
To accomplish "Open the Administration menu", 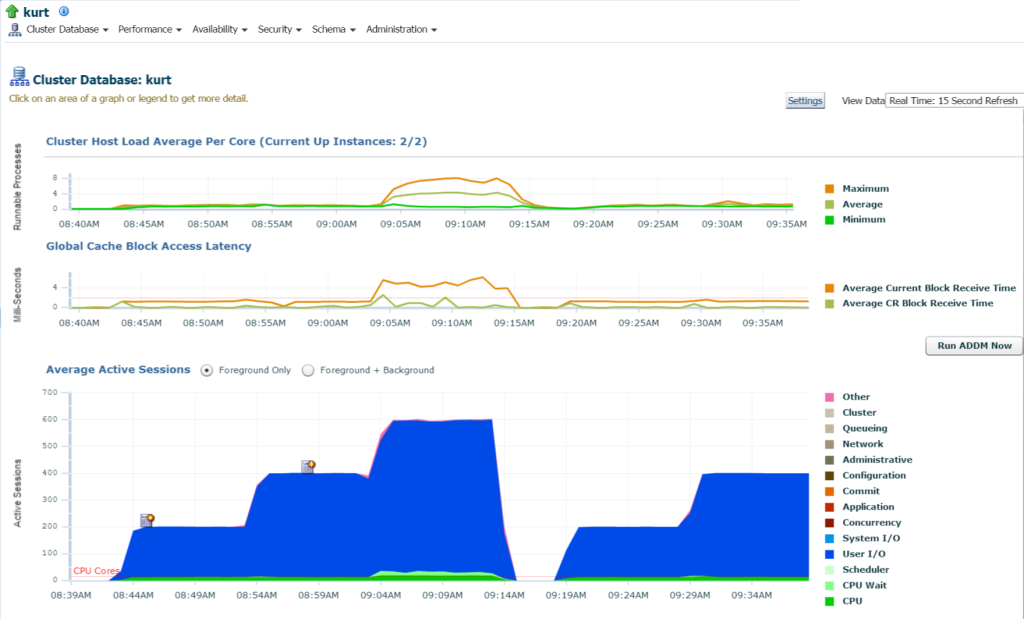I will 401,29.
